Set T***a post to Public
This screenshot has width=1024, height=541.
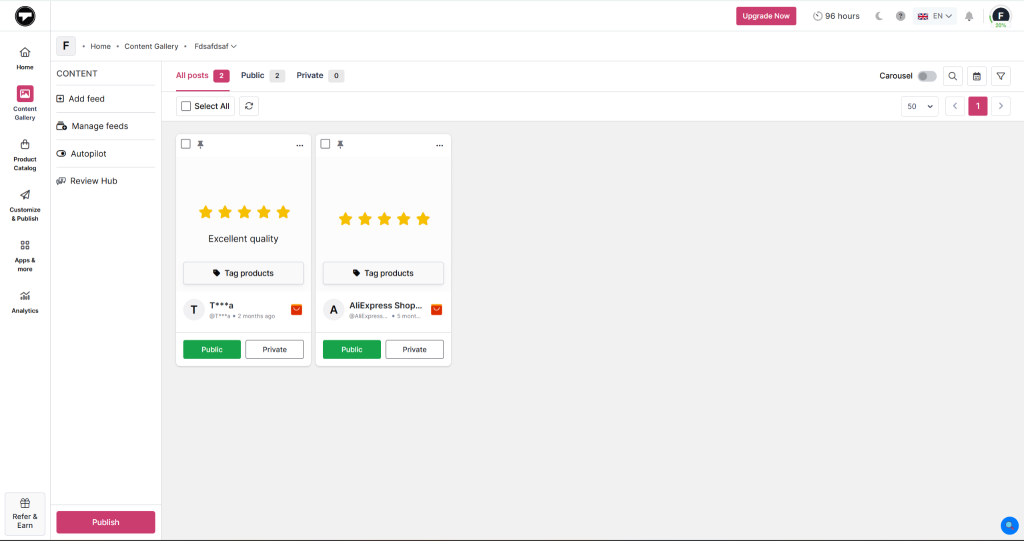[212, 350]
